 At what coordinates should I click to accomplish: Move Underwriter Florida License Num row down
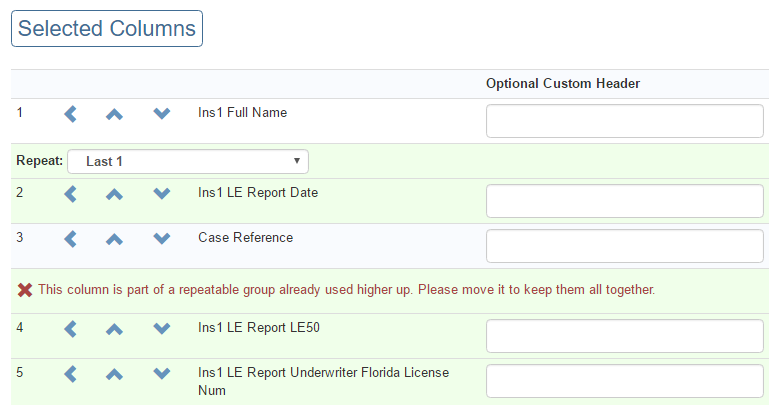pos(162,374)
